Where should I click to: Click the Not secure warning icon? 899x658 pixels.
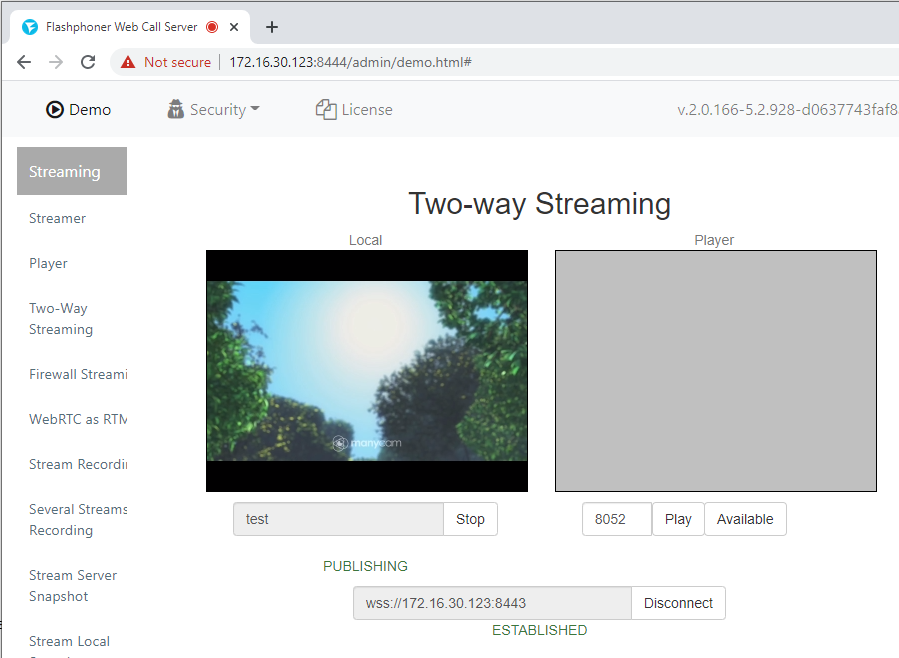(x=128, y=62)
